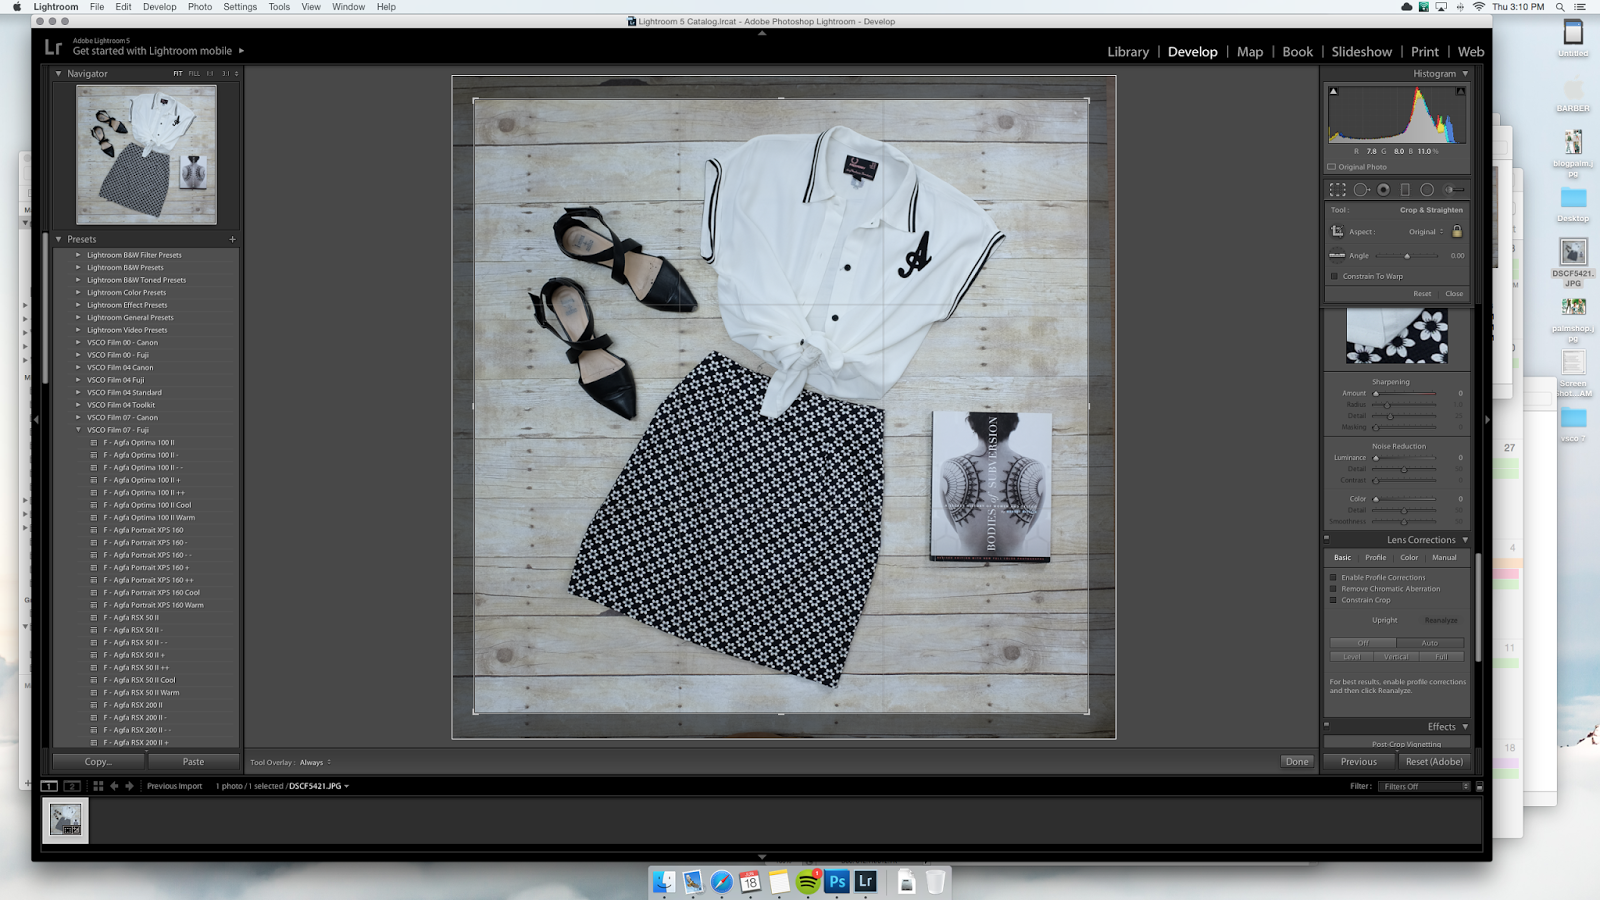Open Photoshop from the Dock
Viewport: 1600px width, 900px height.
(x=837, y=881)
